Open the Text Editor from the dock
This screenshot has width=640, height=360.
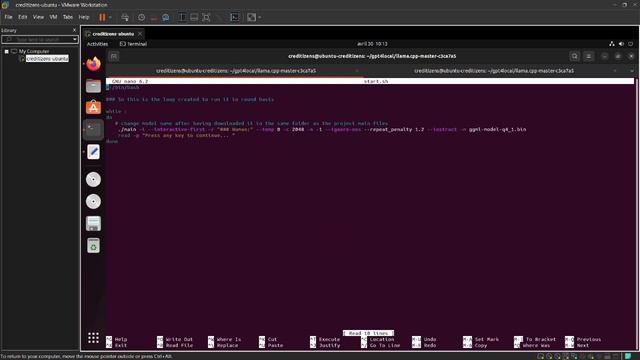93,152
